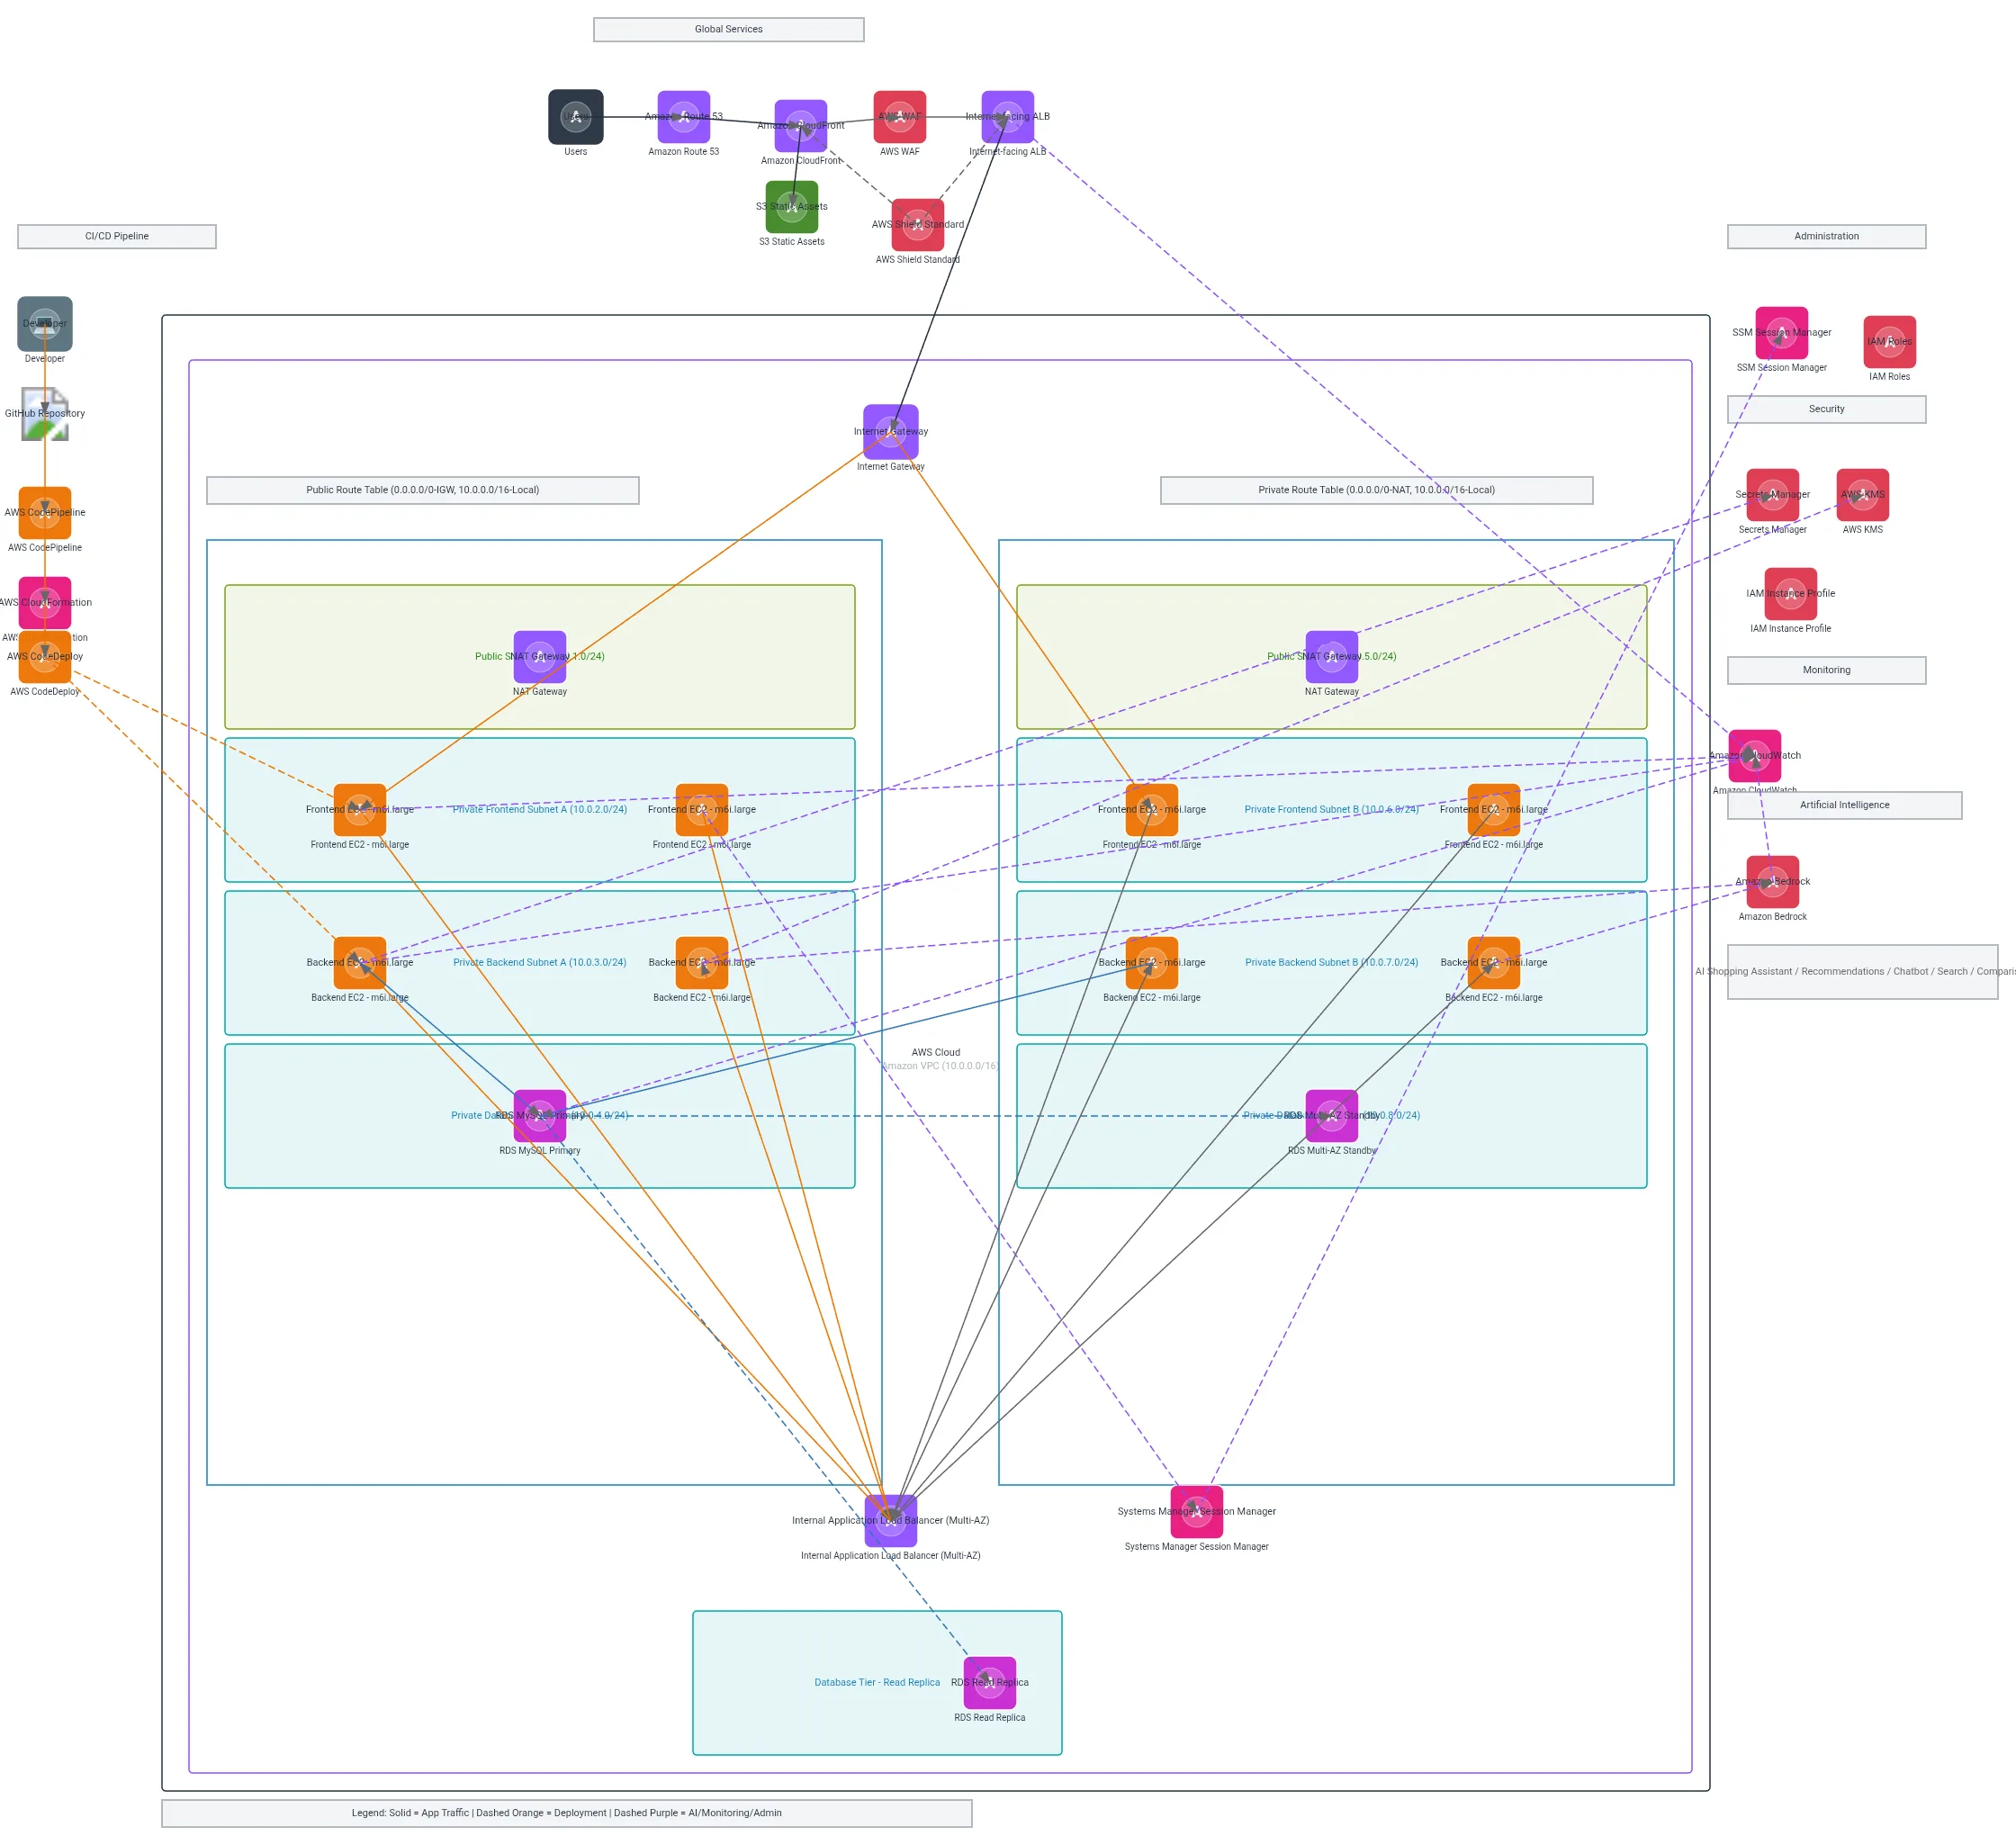This screenshot has width=2016, height=1845.
Task: Select the Internet-facing ALB icon
Action: click(x=1007, y=116)
